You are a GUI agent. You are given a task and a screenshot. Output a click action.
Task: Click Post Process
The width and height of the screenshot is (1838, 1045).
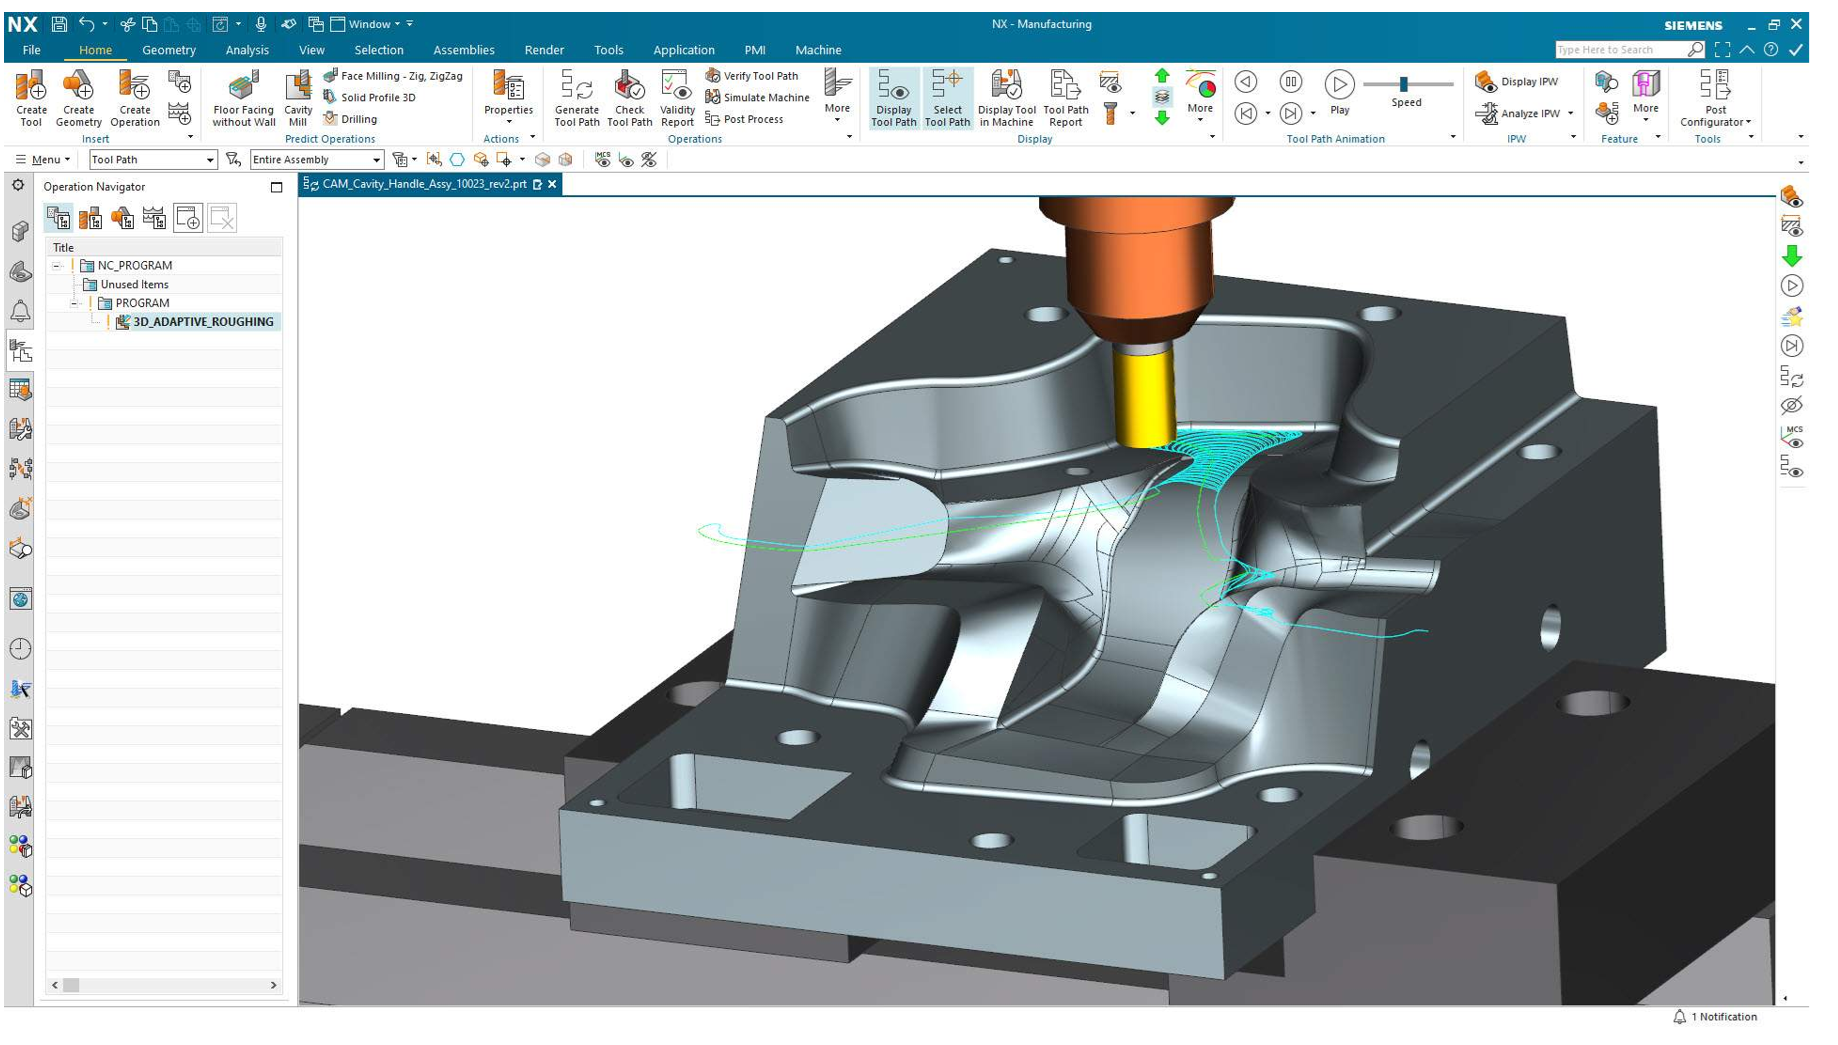click(x=744, y=119)
